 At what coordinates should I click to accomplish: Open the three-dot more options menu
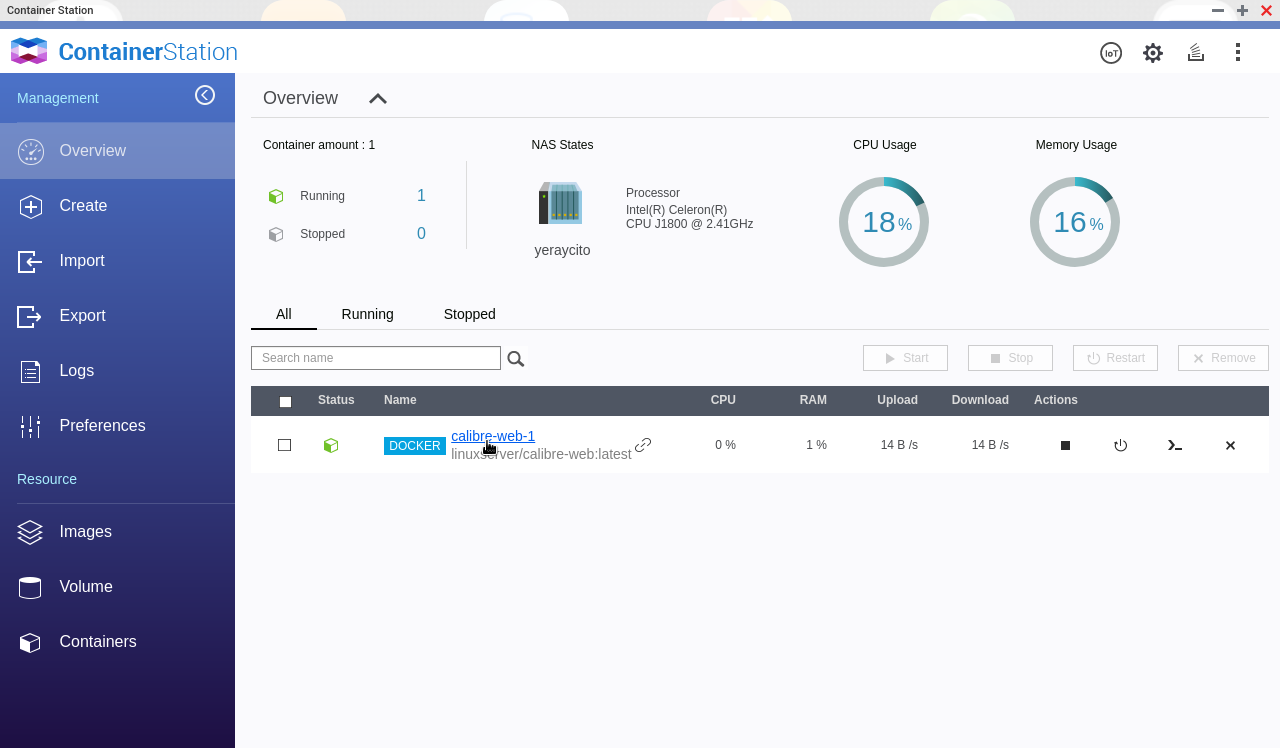(x=1238, y=52)
